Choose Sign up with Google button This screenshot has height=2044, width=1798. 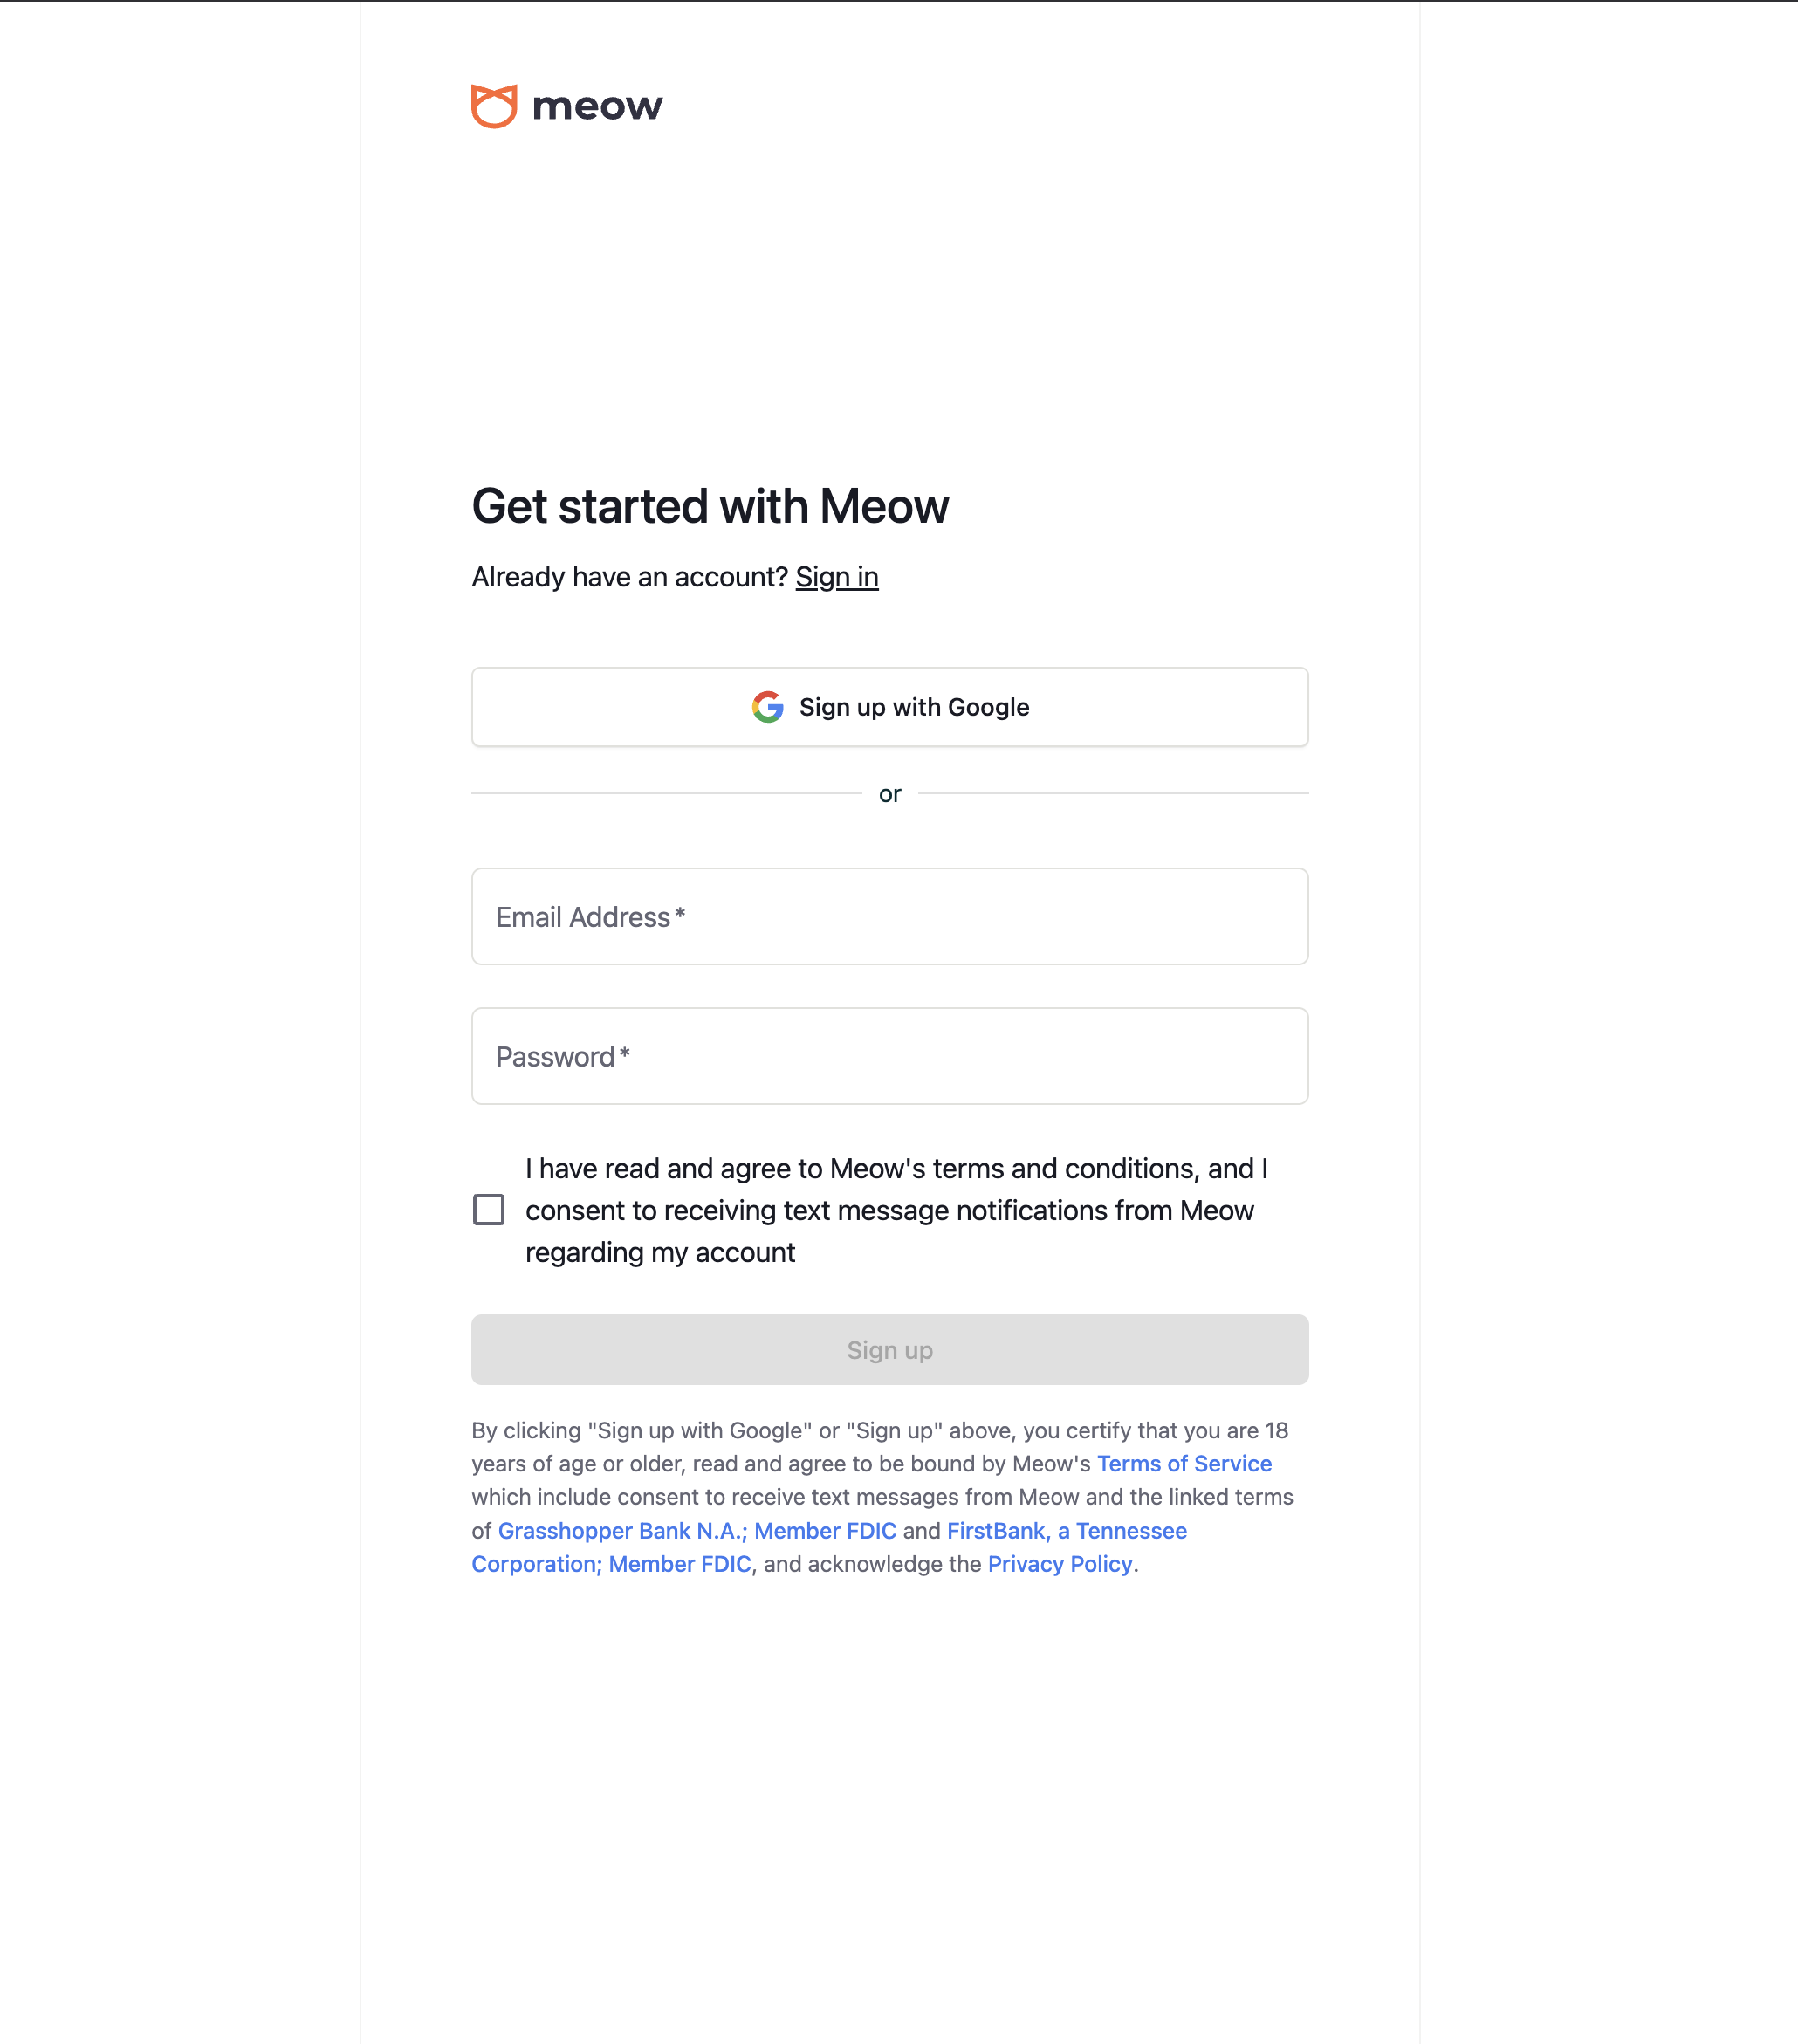(890, 707)
